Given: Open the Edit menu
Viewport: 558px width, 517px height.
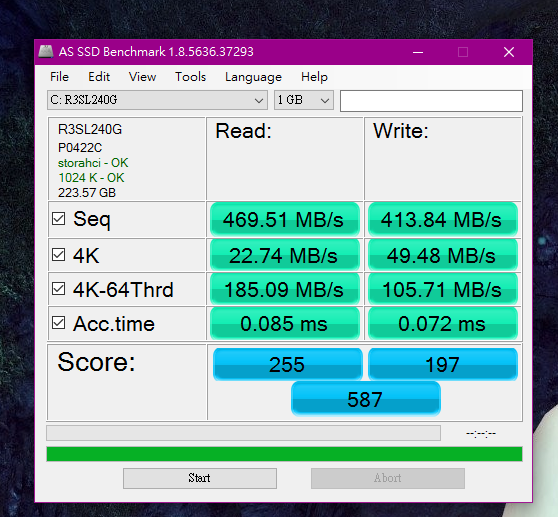Looking at the screenshot, I should coord(99,77).
